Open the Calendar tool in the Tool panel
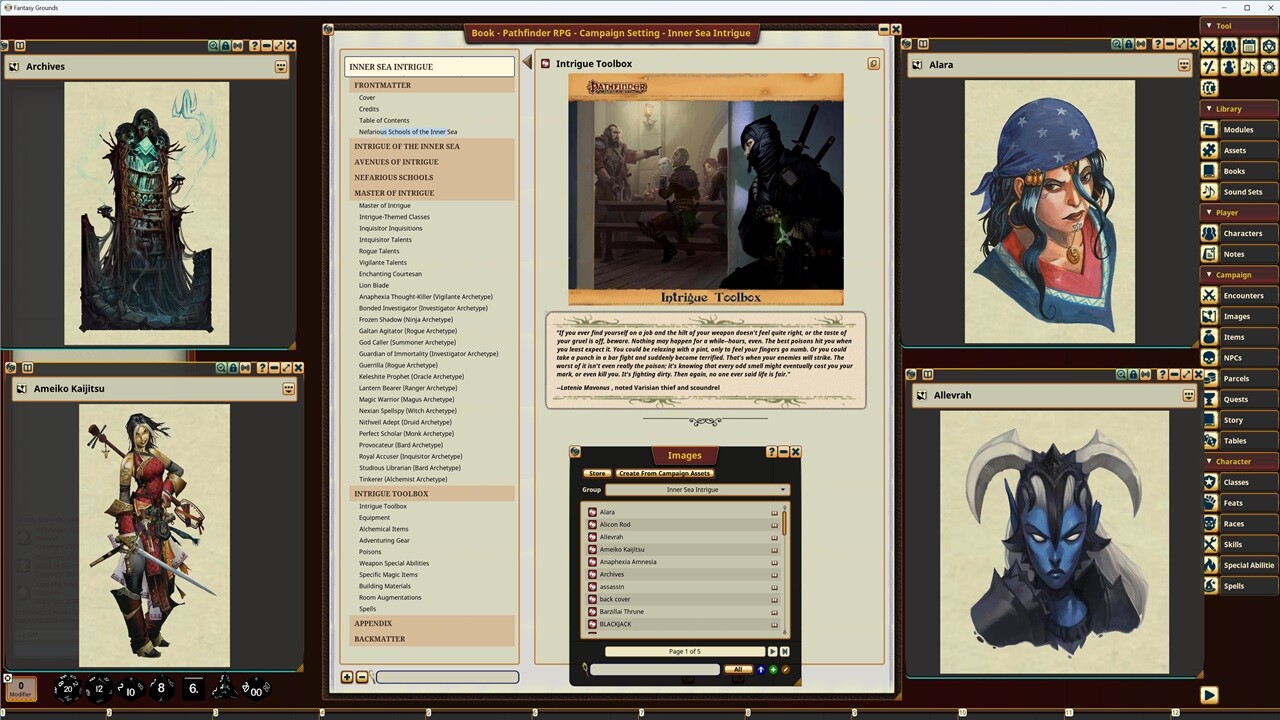The height and width of the screenshot is (720, 1280). point(1247,47)
